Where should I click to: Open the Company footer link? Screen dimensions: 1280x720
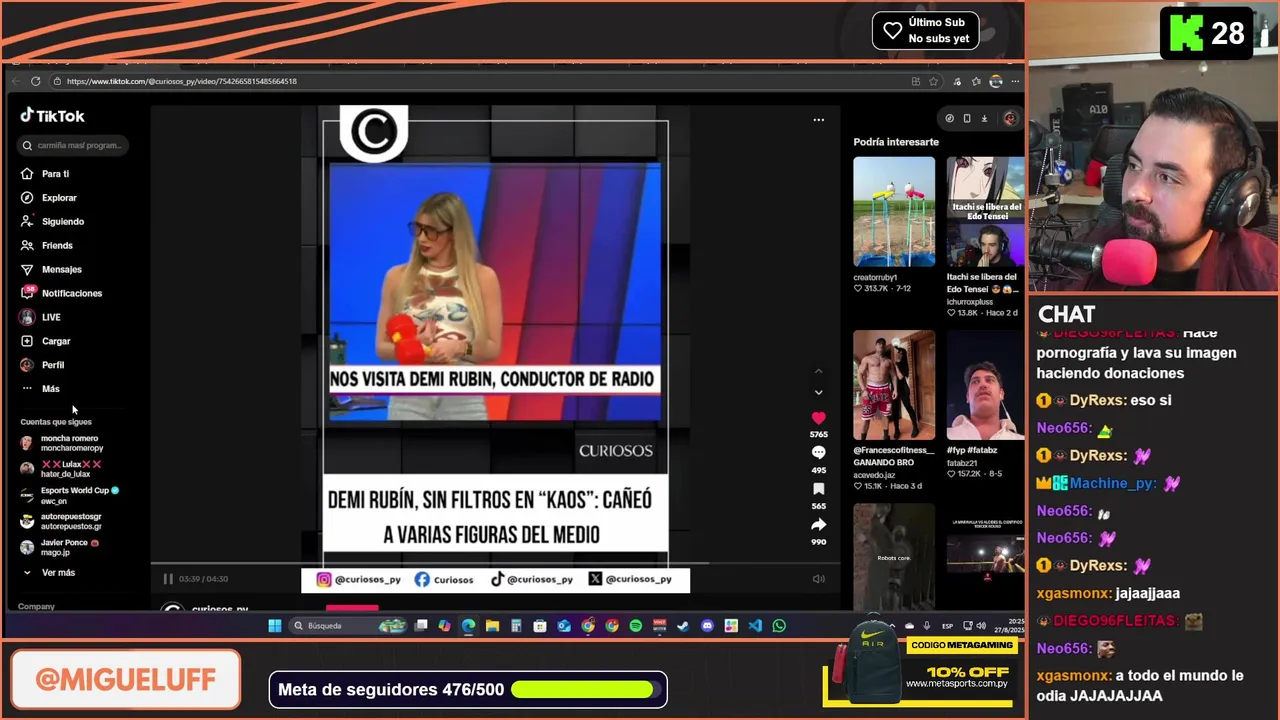36,606
